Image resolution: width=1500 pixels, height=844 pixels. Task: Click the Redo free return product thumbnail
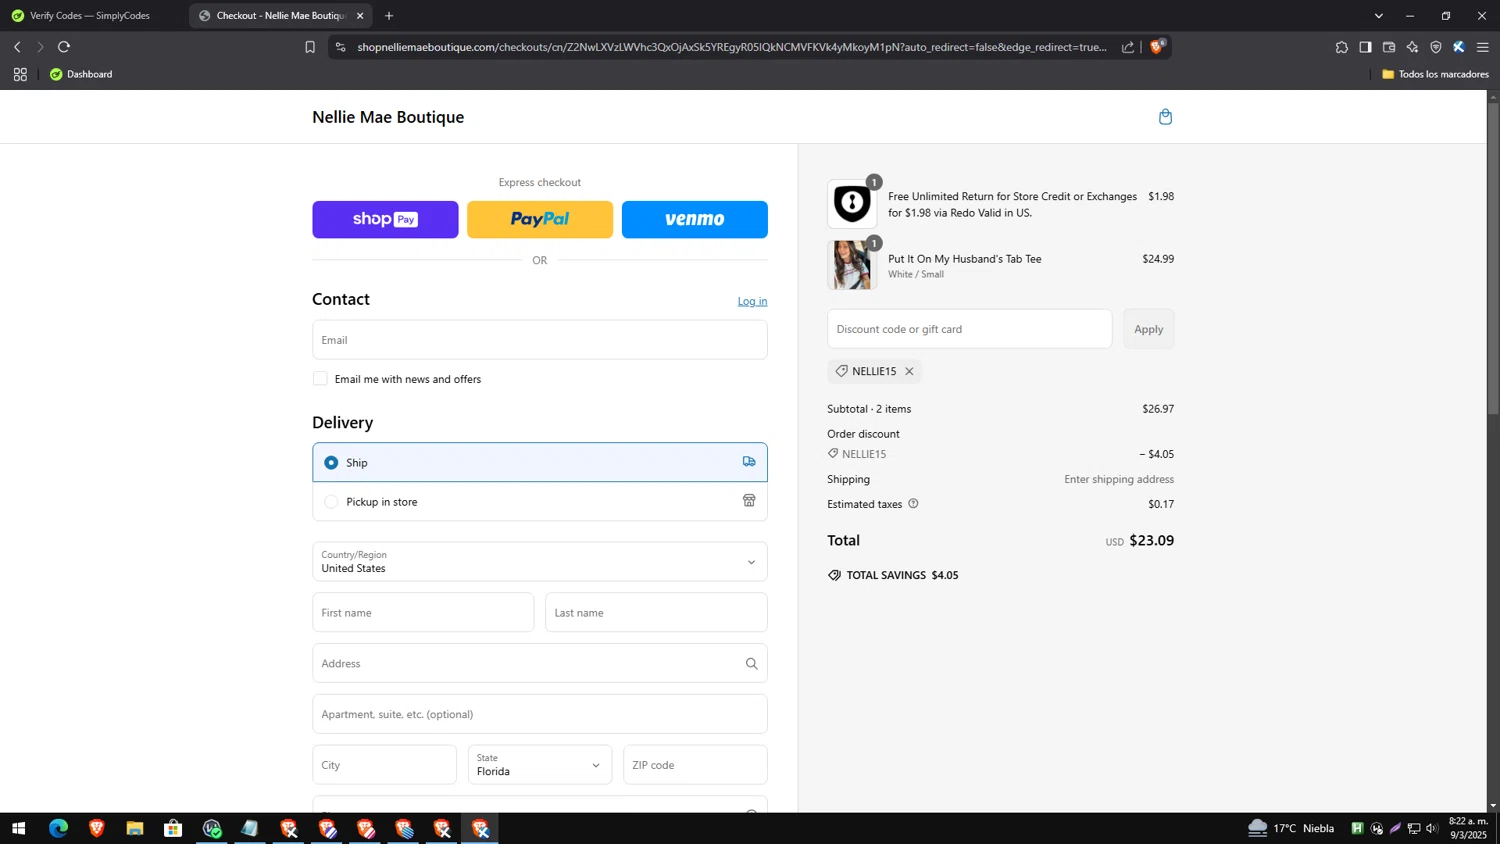pyautogui.click(x=852, y=204)
